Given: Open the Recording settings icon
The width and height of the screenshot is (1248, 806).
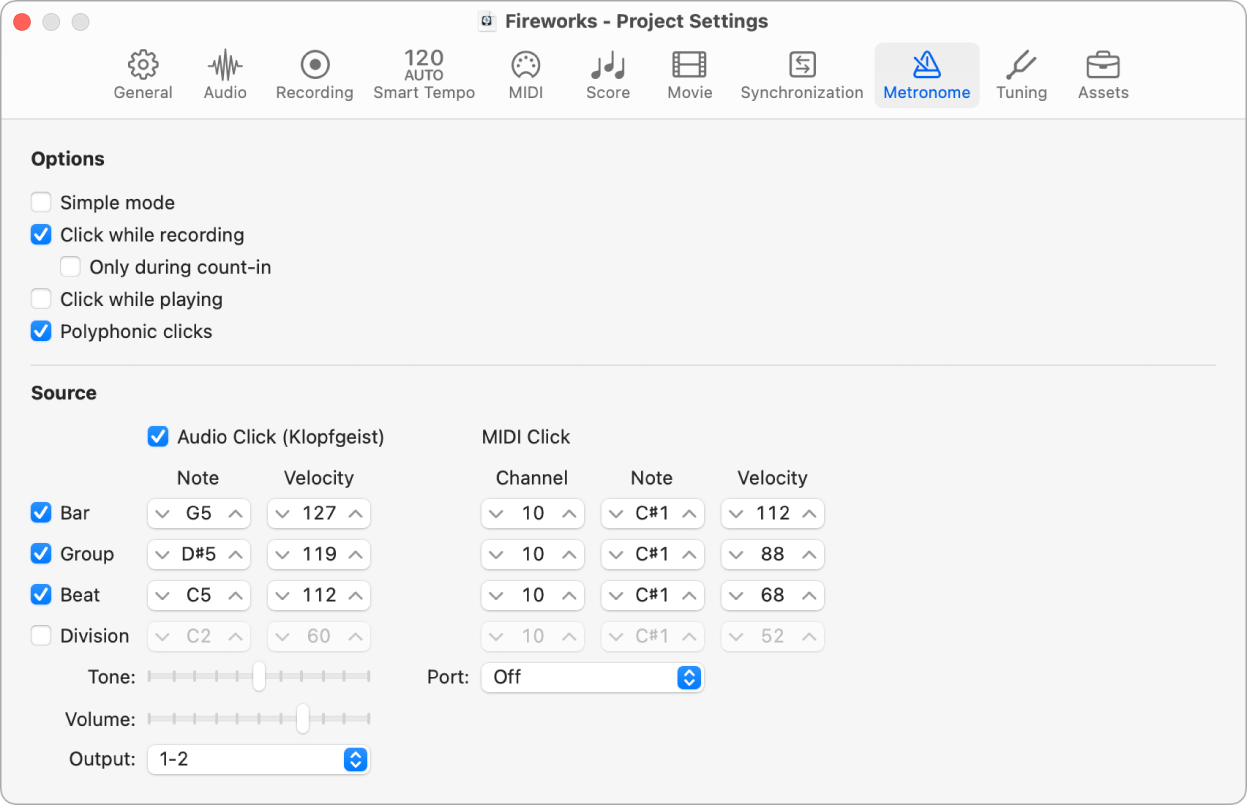Looking at the screenshot, I should [x=314, y=74].
